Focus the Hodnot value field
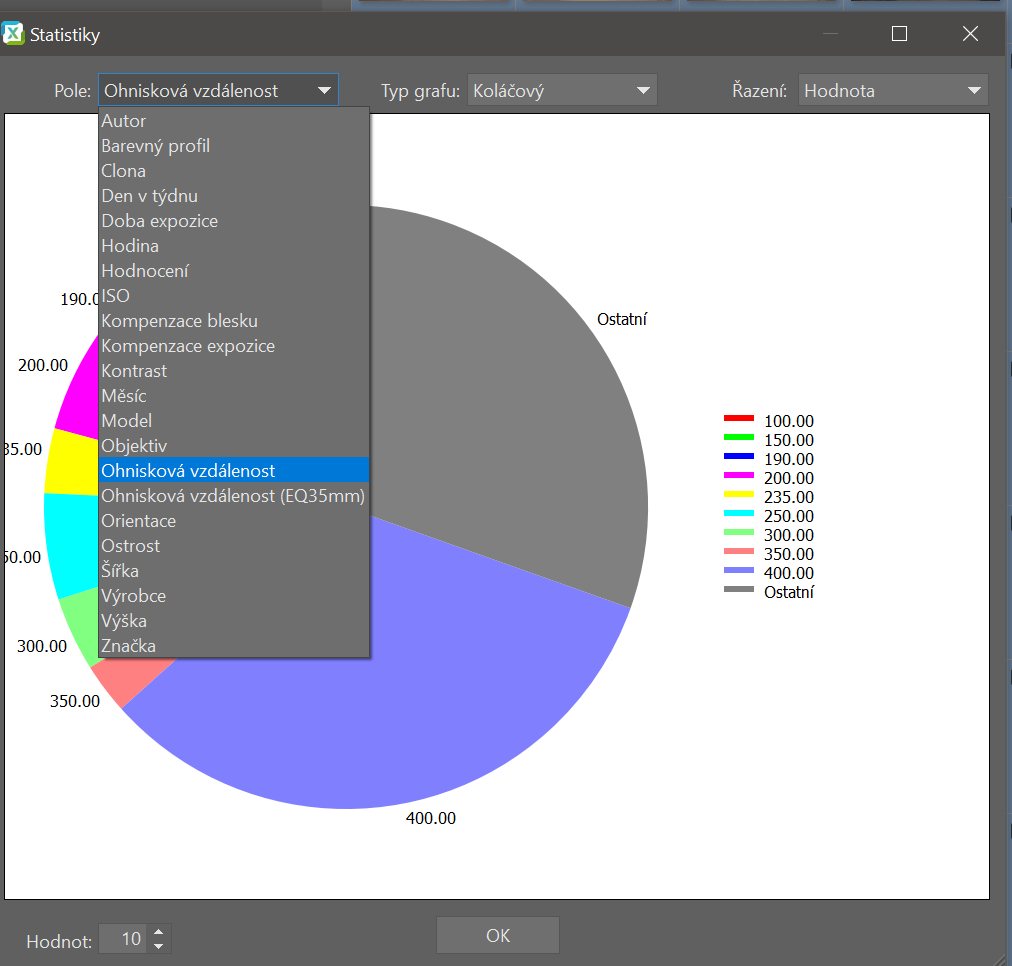This screenshot has width=1012, height=966. (x=125, y=939)
